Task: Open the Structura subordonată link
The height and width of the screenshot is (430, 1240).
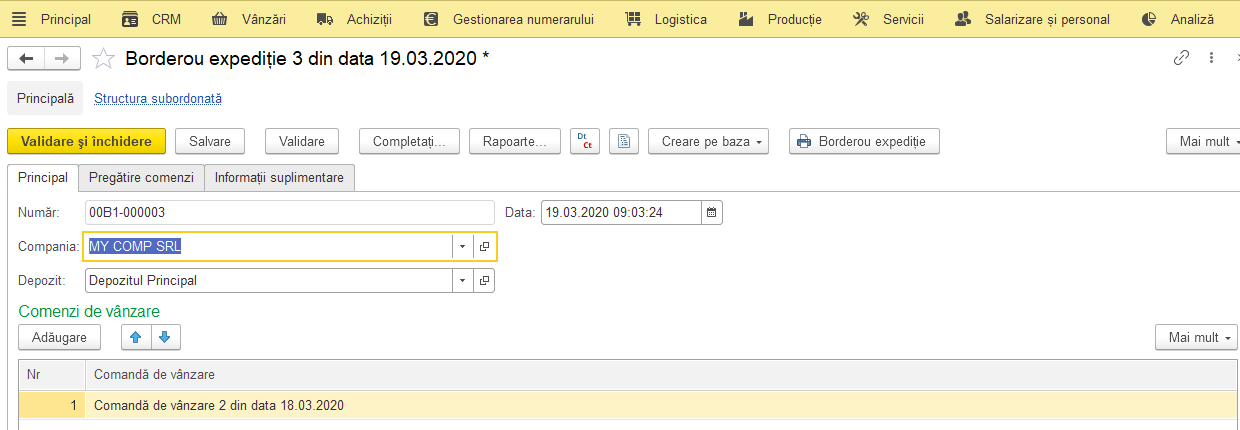Action: point(158,99)
